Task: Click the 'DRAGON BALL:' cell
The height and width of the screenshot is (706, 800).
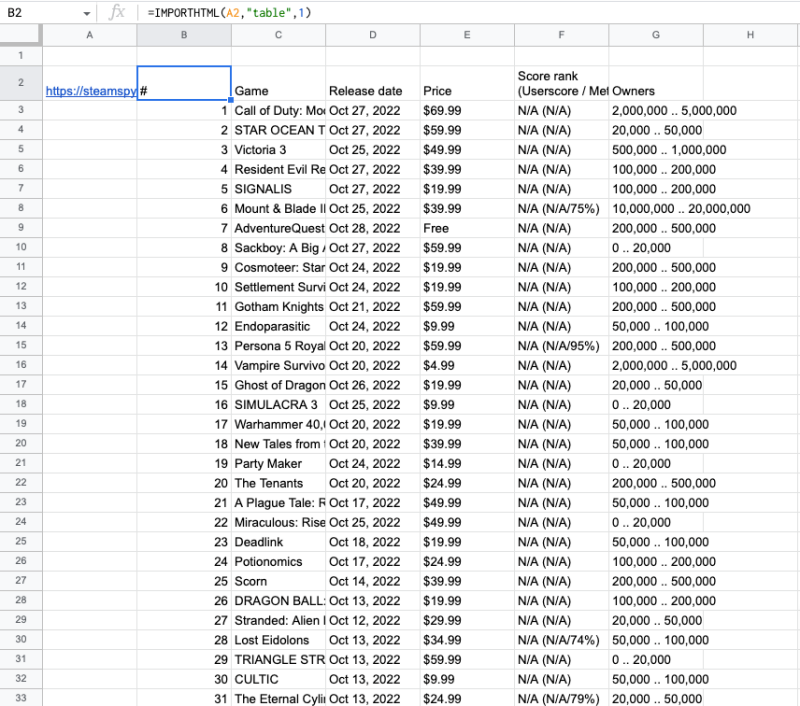Action: tap(278, 601)
